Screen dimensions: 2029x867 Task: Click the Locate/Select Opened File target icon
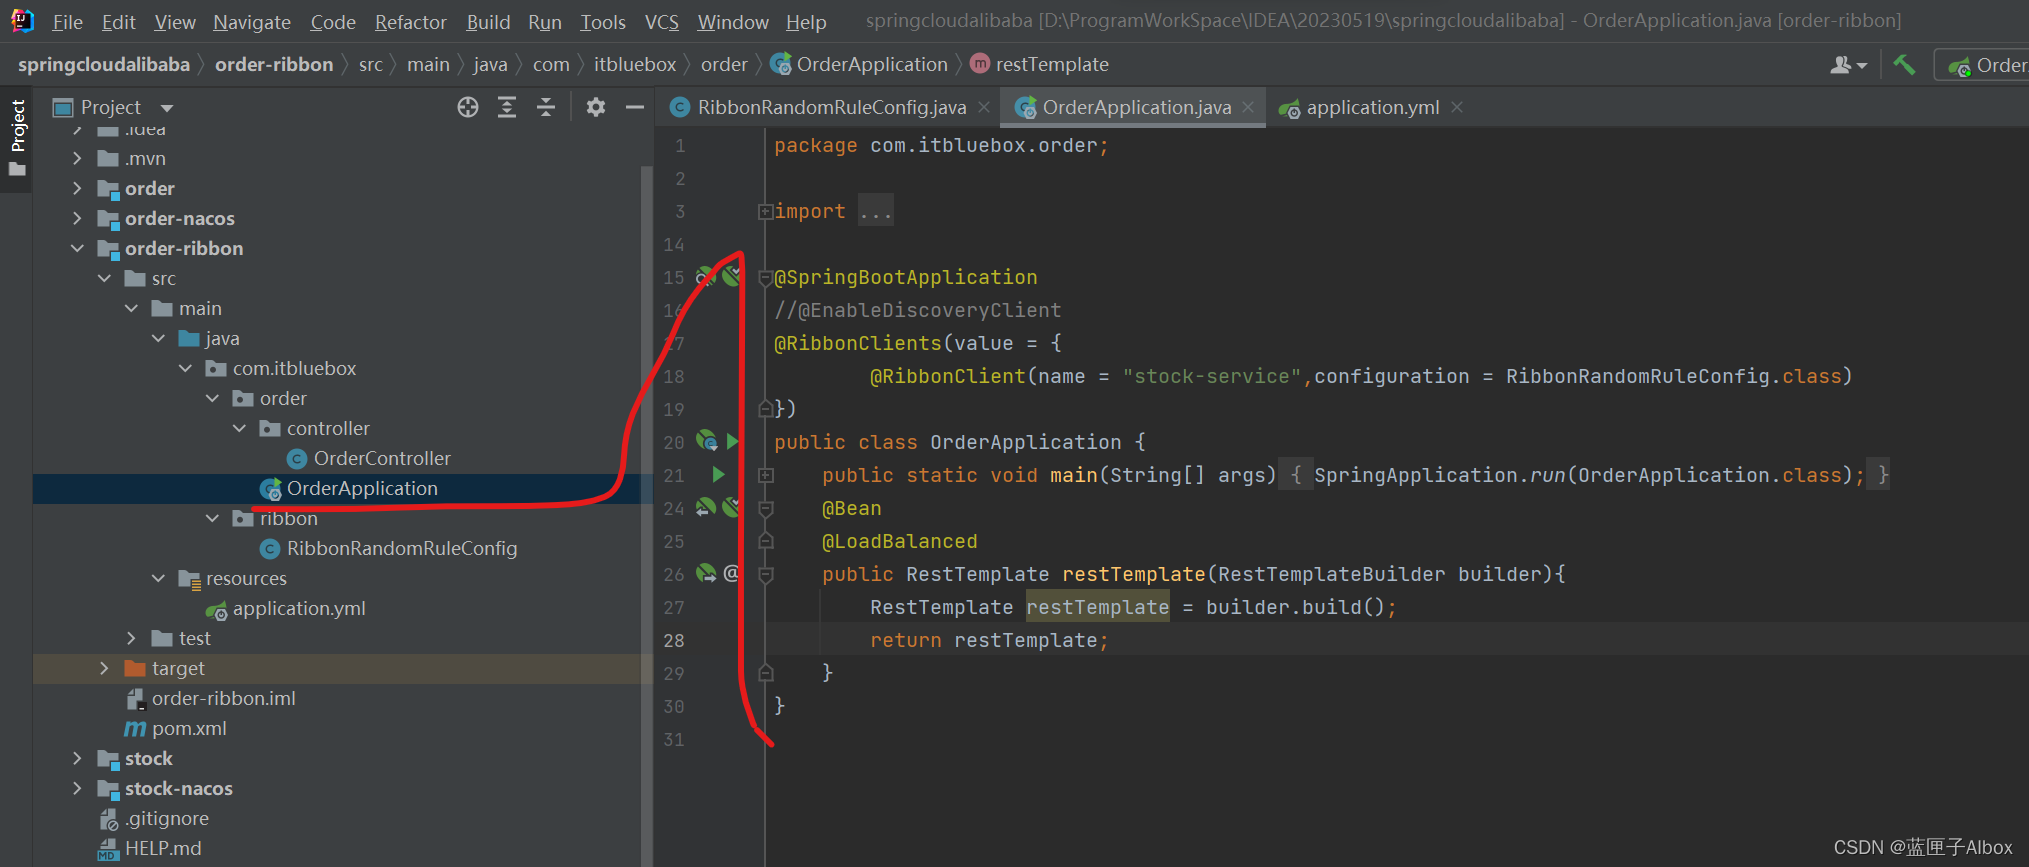tap(467, 107)
